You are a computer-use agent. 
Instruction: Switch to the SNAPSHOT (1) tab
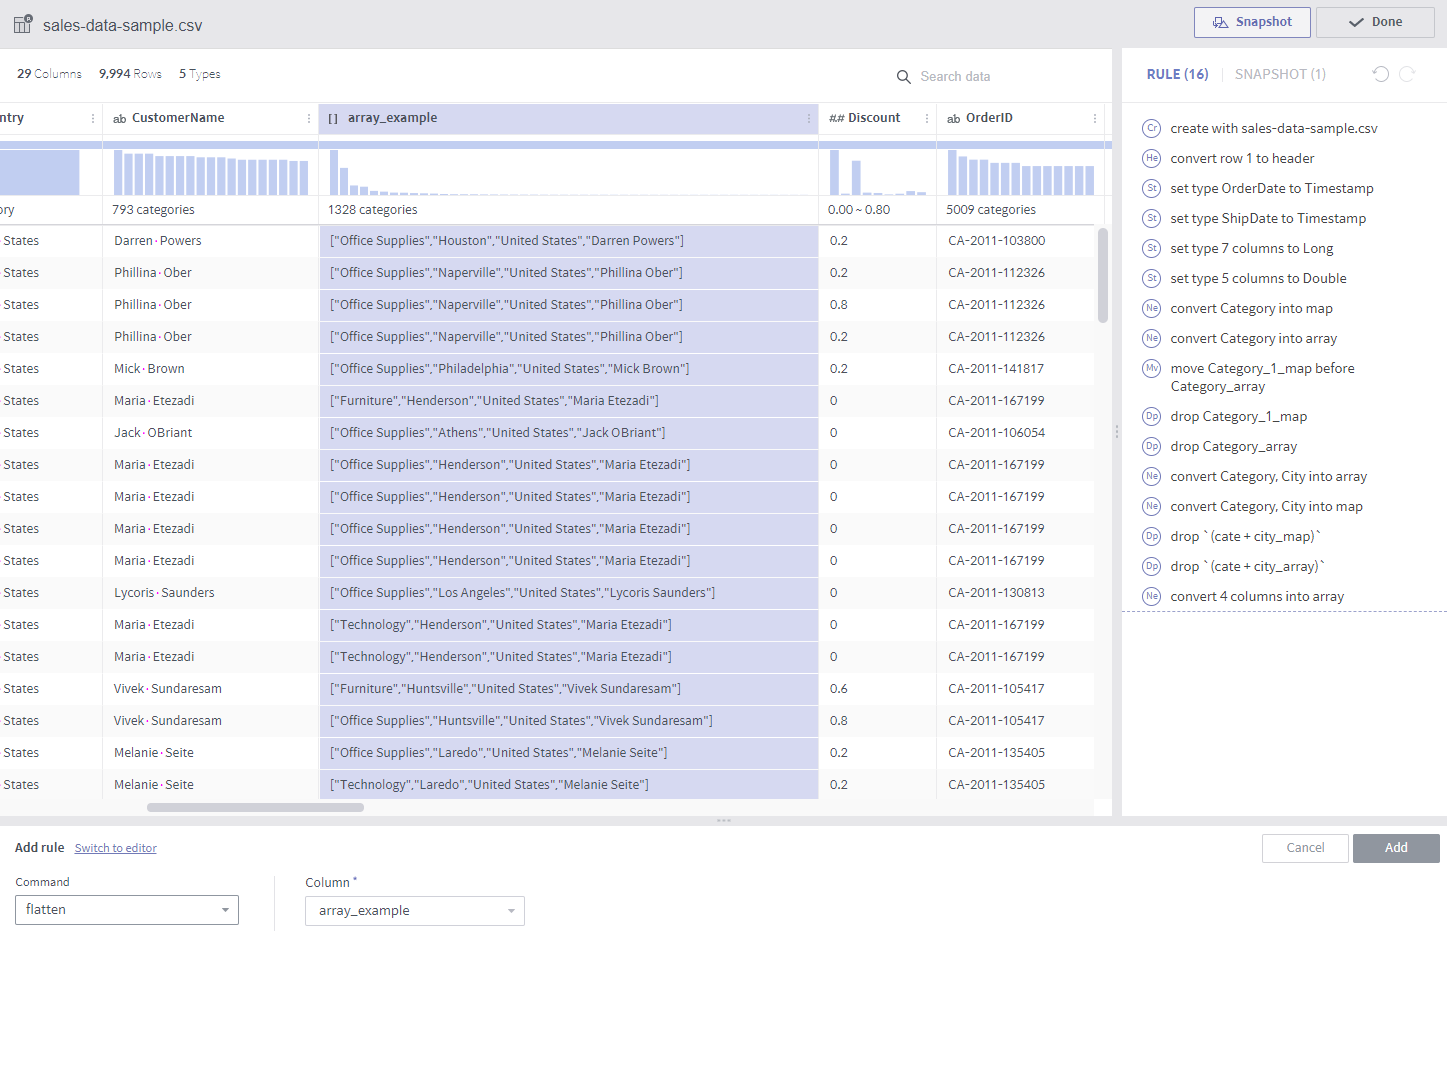click(1280, 74)
